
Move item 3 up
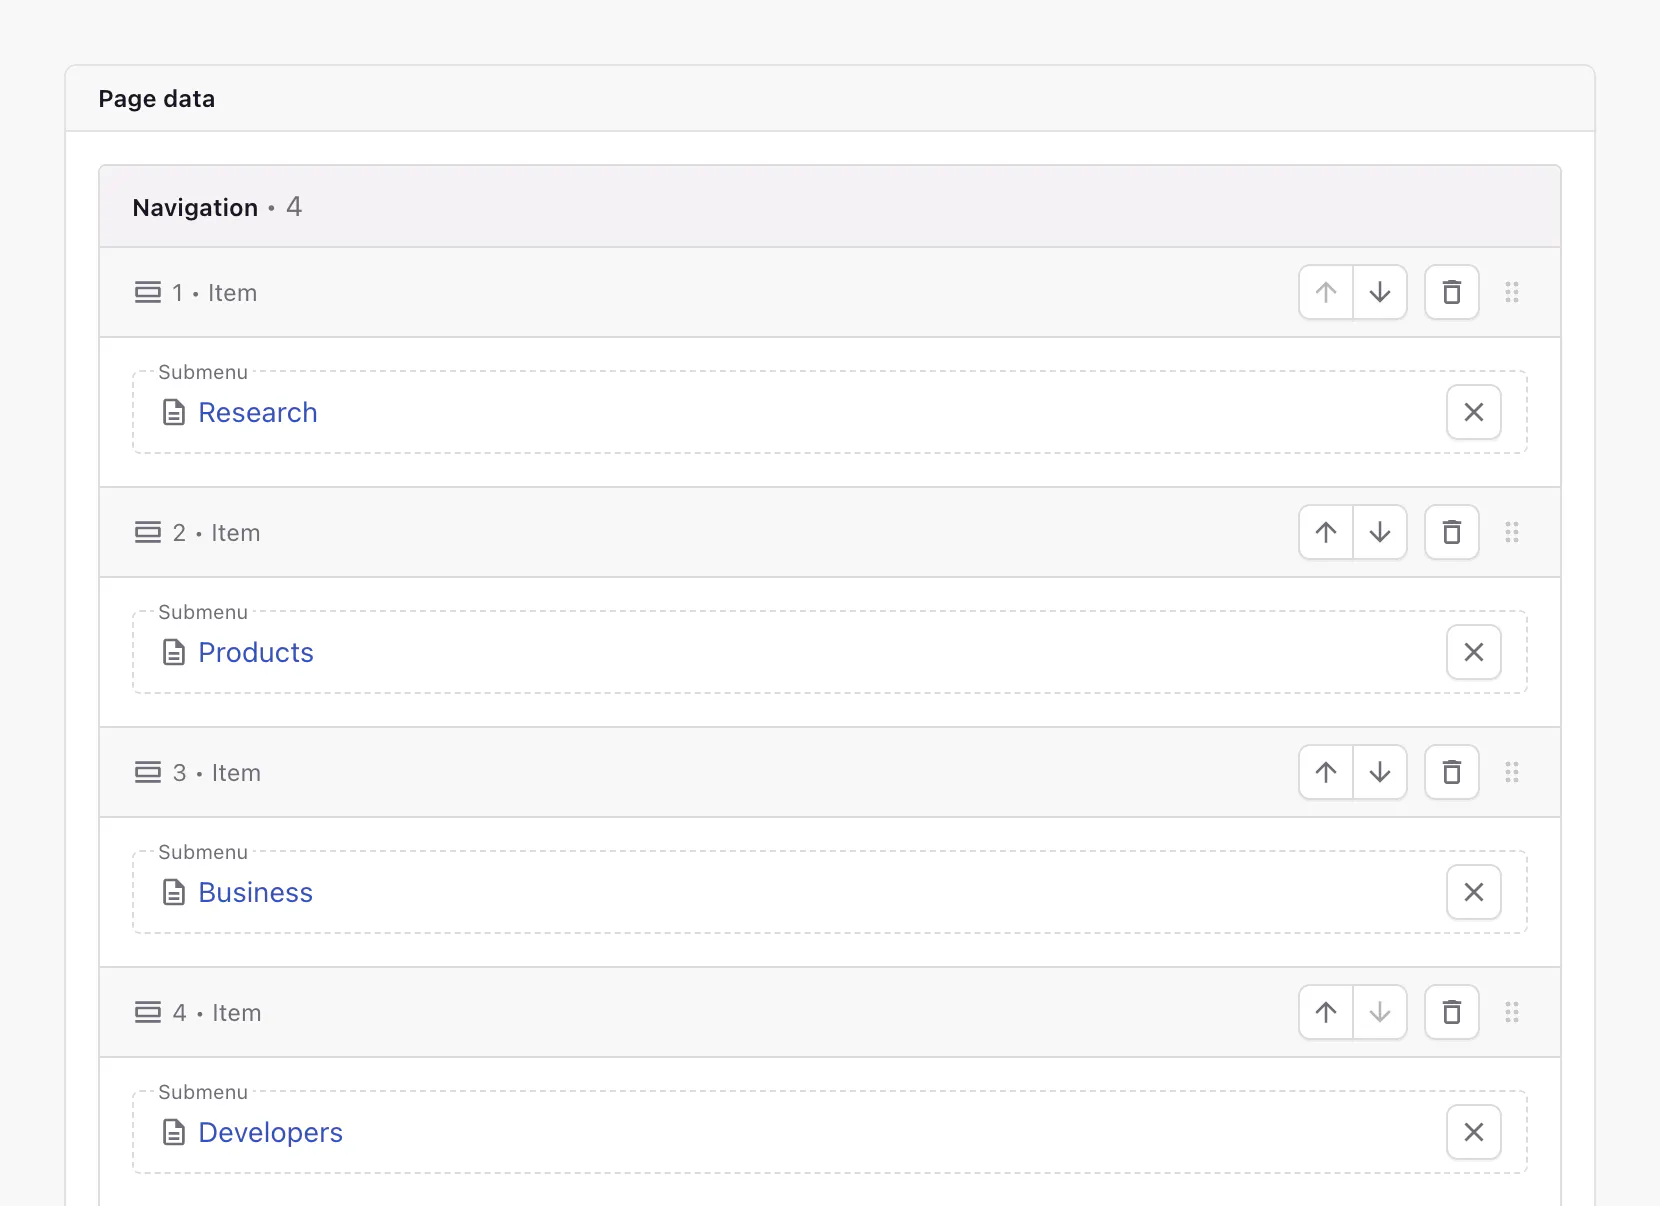(x=1326, y=772)
